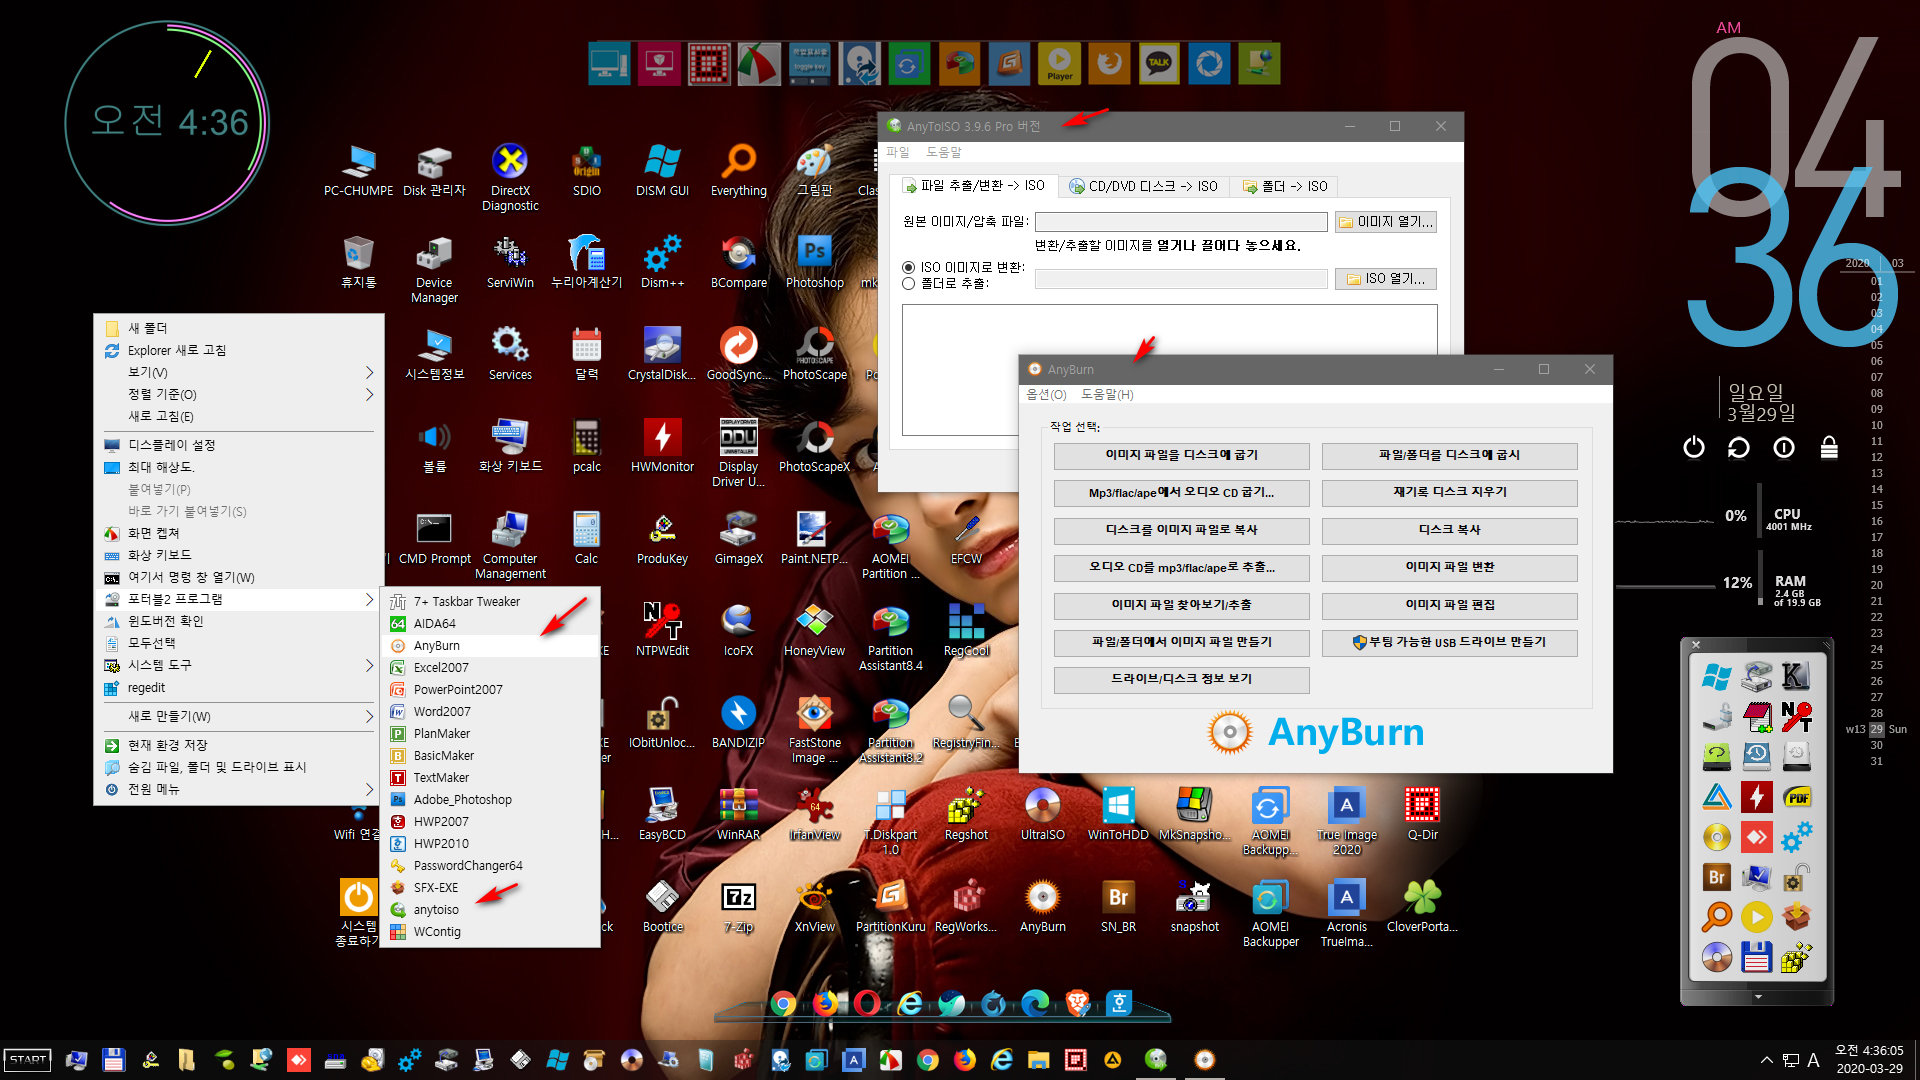This screenshot has width=1920, height=1080.
Task: Open the Device Manager desktop icon
Action: 434,269
